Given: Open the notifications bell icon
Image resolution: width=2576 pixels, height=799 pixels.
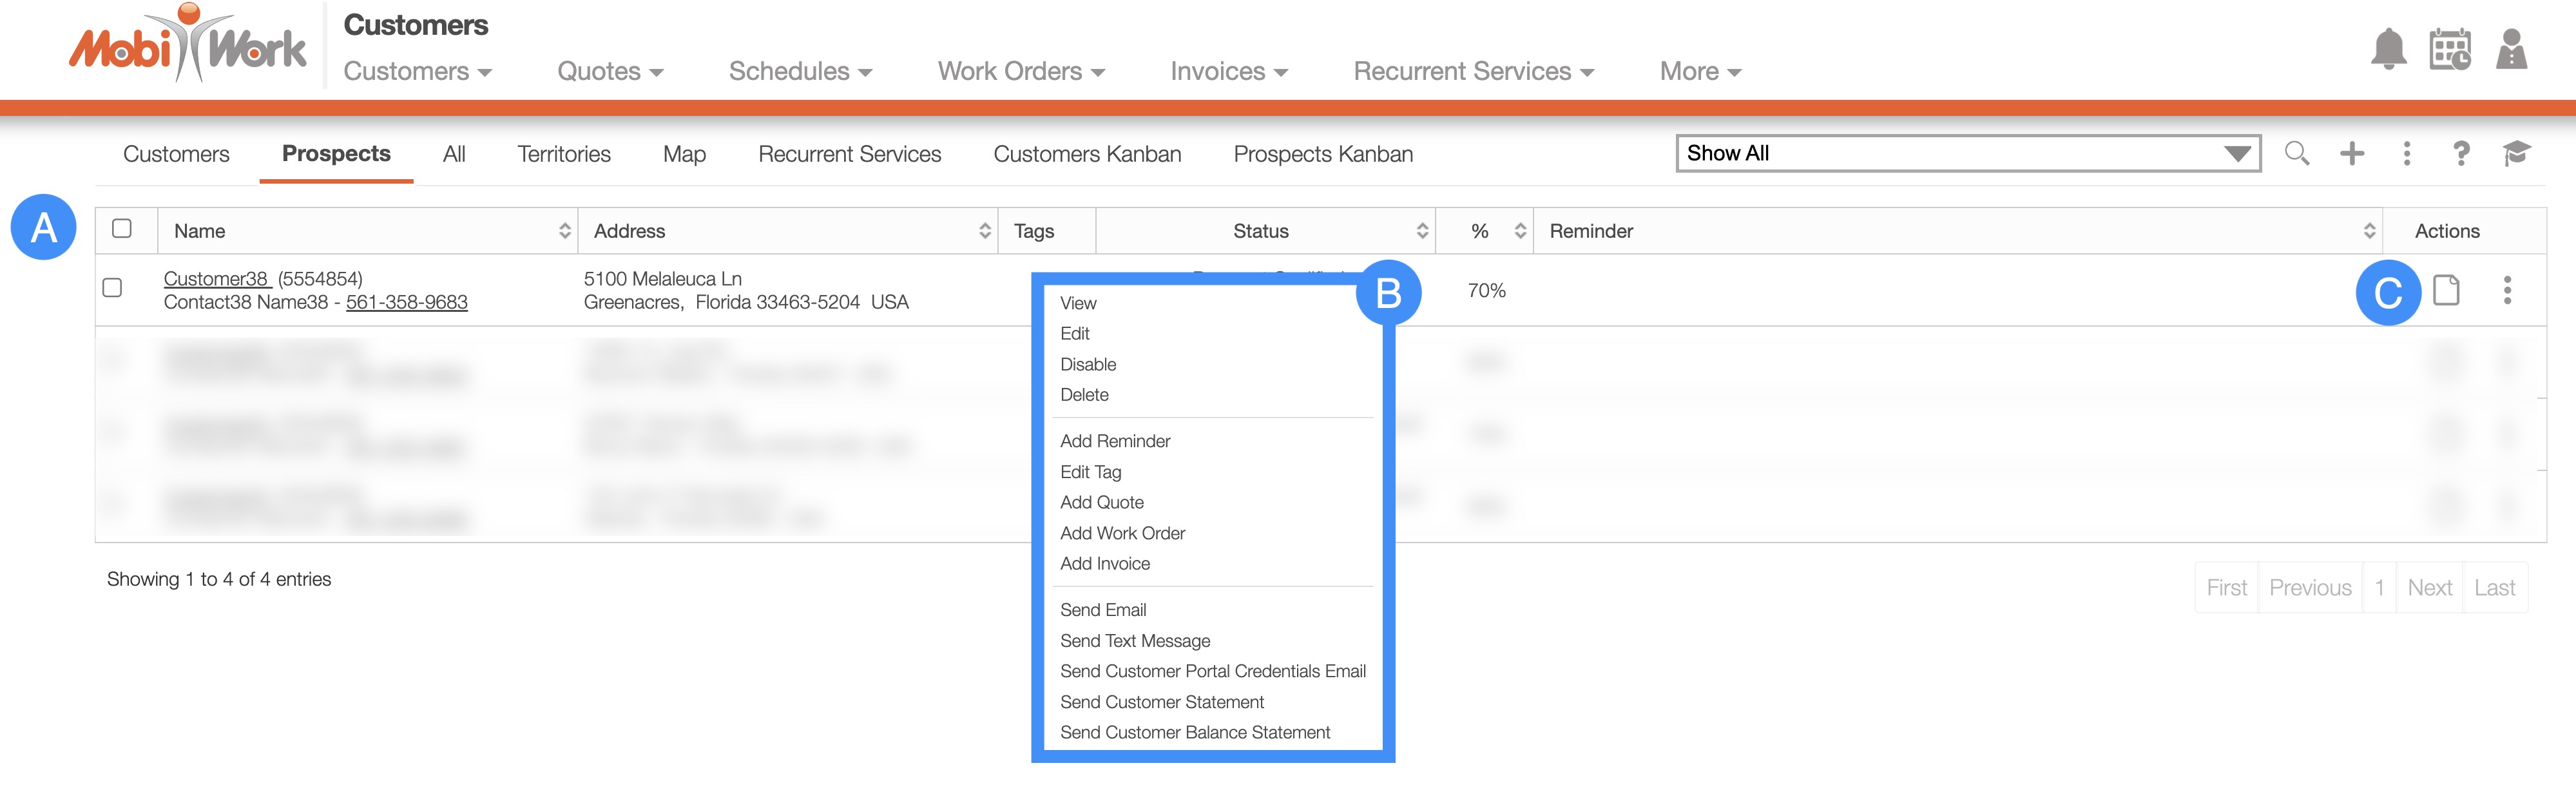Looking at the screenshot, I should [x=2388, y=49].
